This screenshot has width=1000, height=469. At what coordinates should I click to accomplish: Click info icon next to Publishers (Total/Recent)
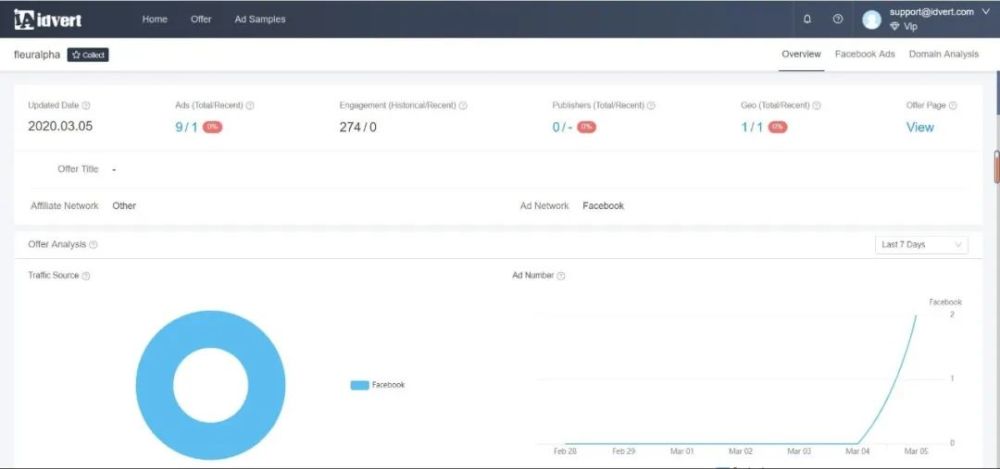(651, 106)
